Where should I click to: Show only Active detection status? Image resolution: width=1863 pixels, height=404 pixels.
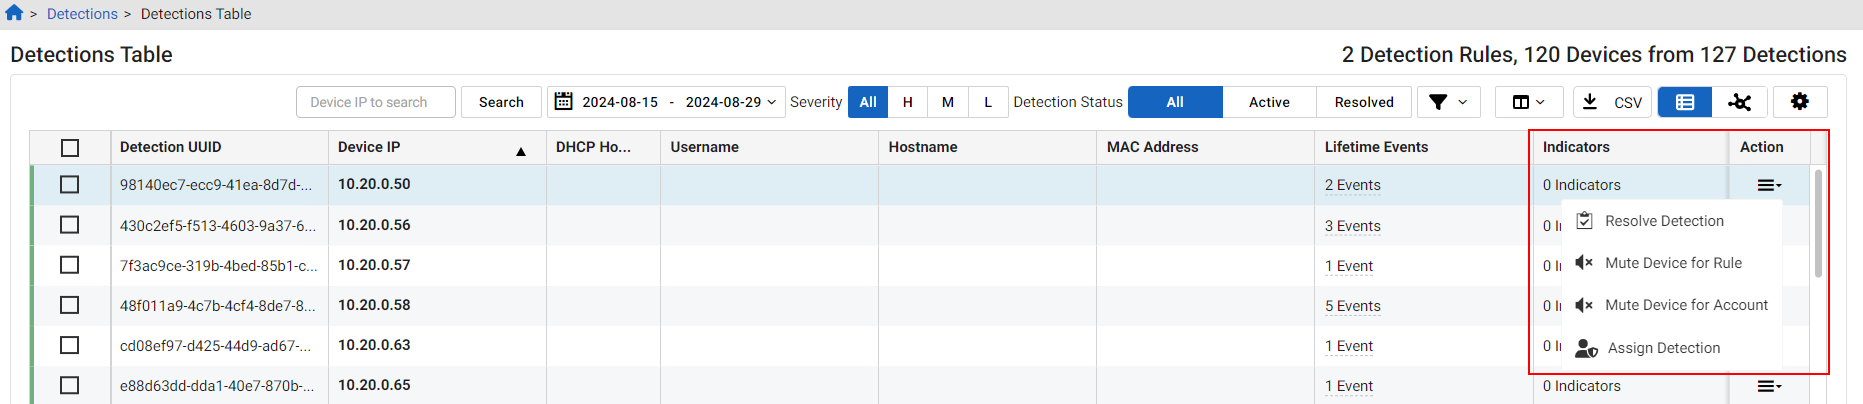tap(1269, 102)
